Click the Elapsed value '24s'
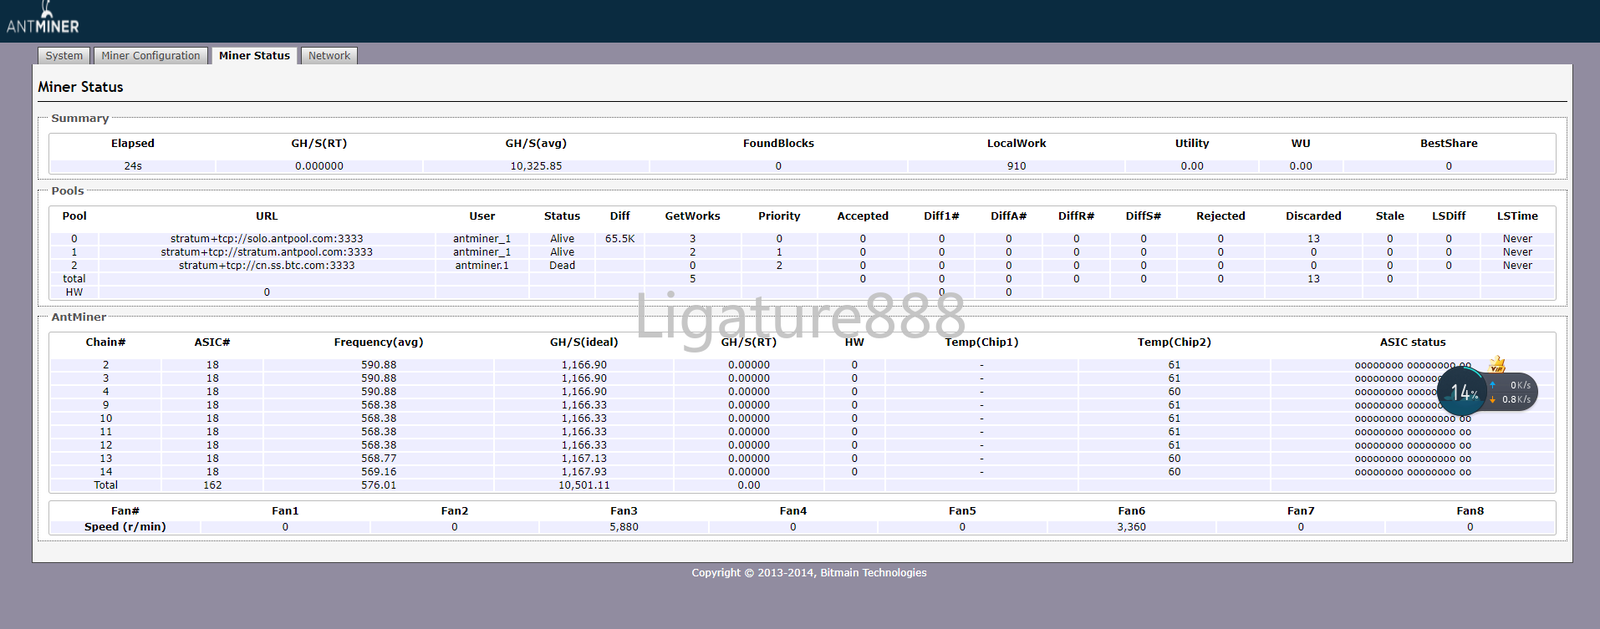1600x629 pixels. (133, 166)
